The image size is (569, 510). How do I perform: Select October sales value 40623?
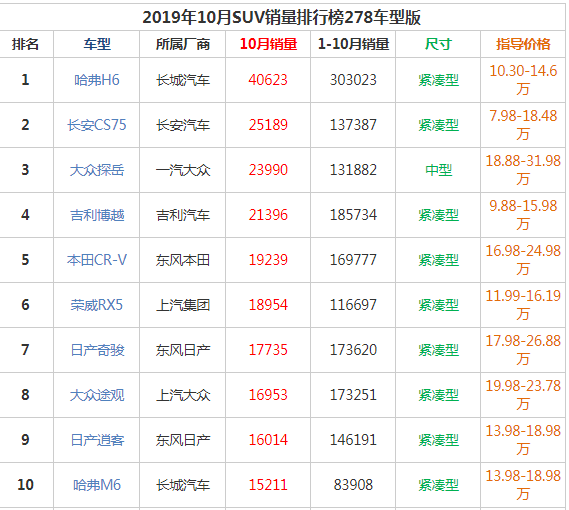coord(268,80)
